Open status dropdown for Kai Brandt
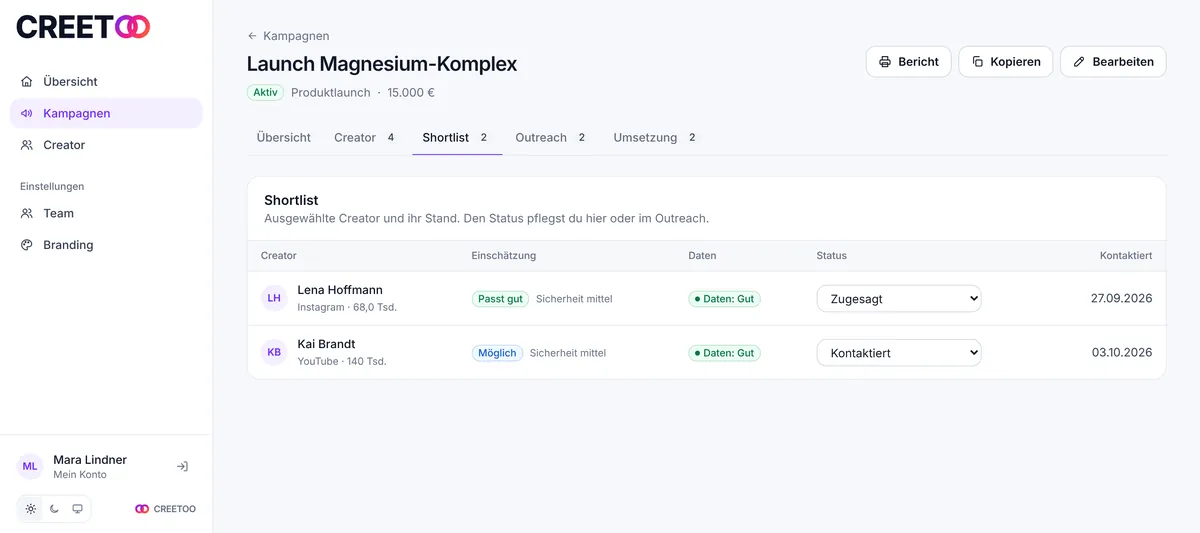The image size is (1200, 533). pos(899,353)
